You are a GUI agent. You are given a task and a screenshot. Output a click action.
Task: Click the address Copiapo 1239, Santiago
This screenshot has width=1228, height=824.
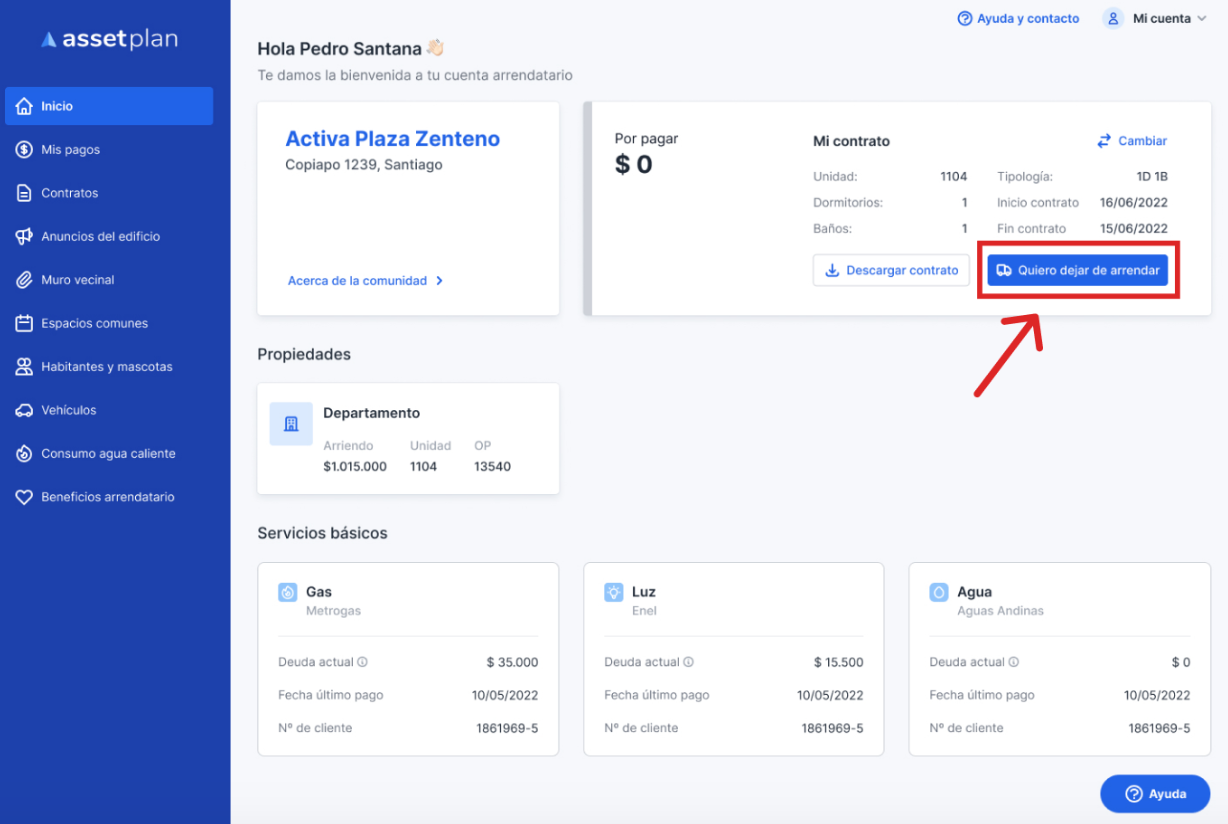tap(364, 165)
